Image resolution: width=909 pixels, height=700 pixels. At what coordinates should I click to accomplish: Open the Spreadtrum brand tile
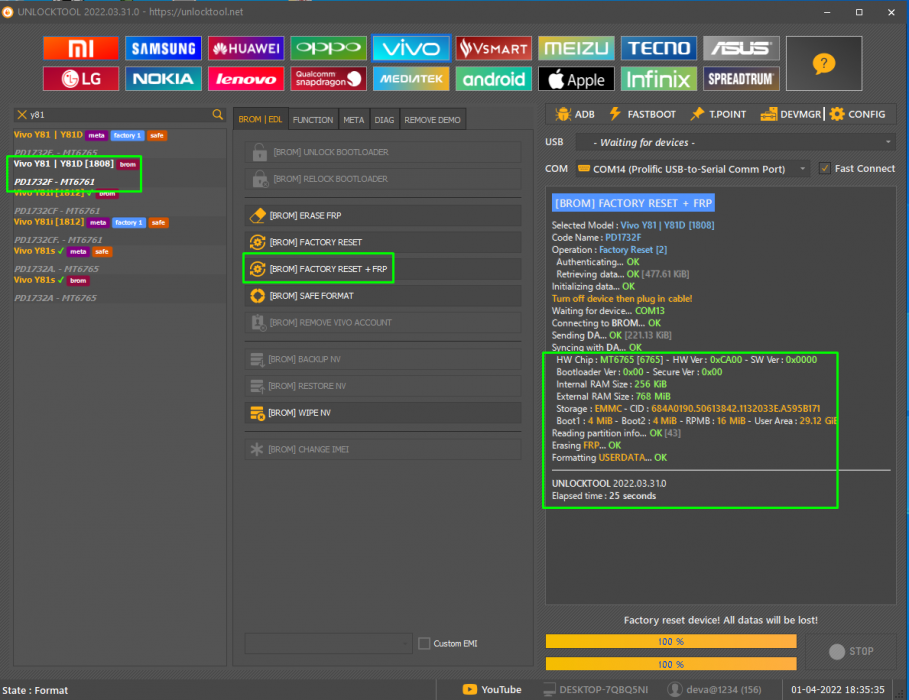coord(741,79)
